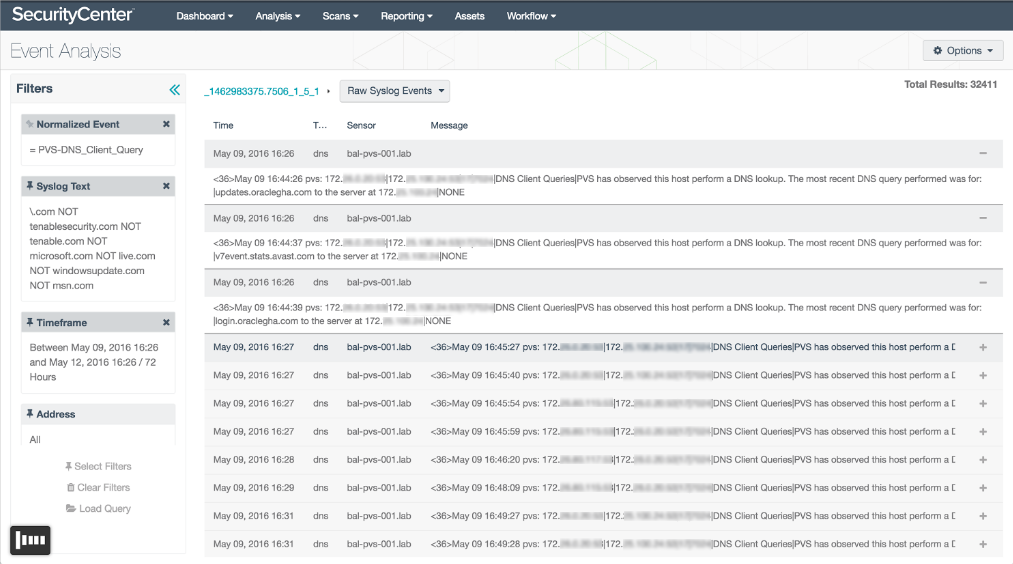
Task: Click the pin icon beside Normalized Event
Action: tap(30, 124)
